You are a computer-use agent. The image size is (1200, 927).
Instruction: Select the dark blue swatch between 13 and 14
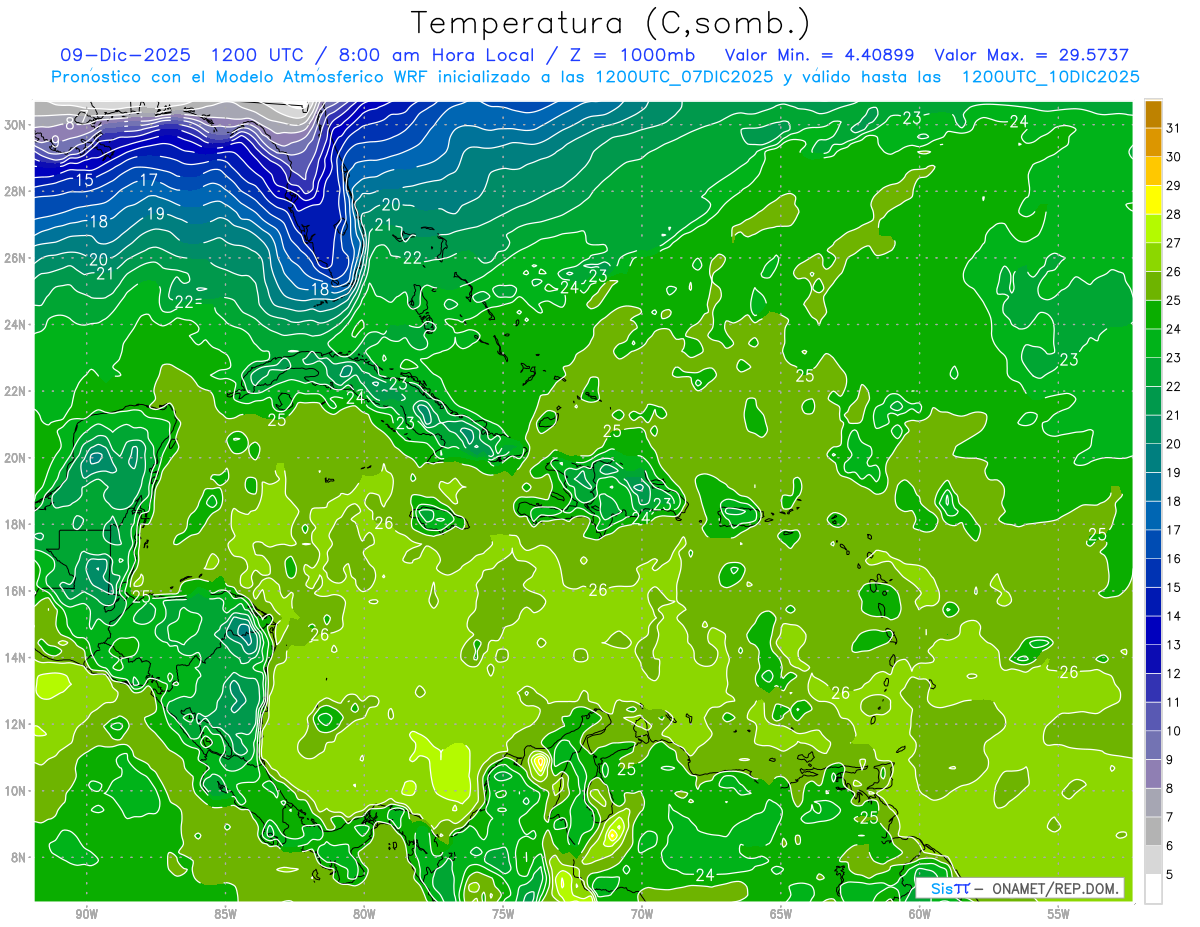(1153, 631)
